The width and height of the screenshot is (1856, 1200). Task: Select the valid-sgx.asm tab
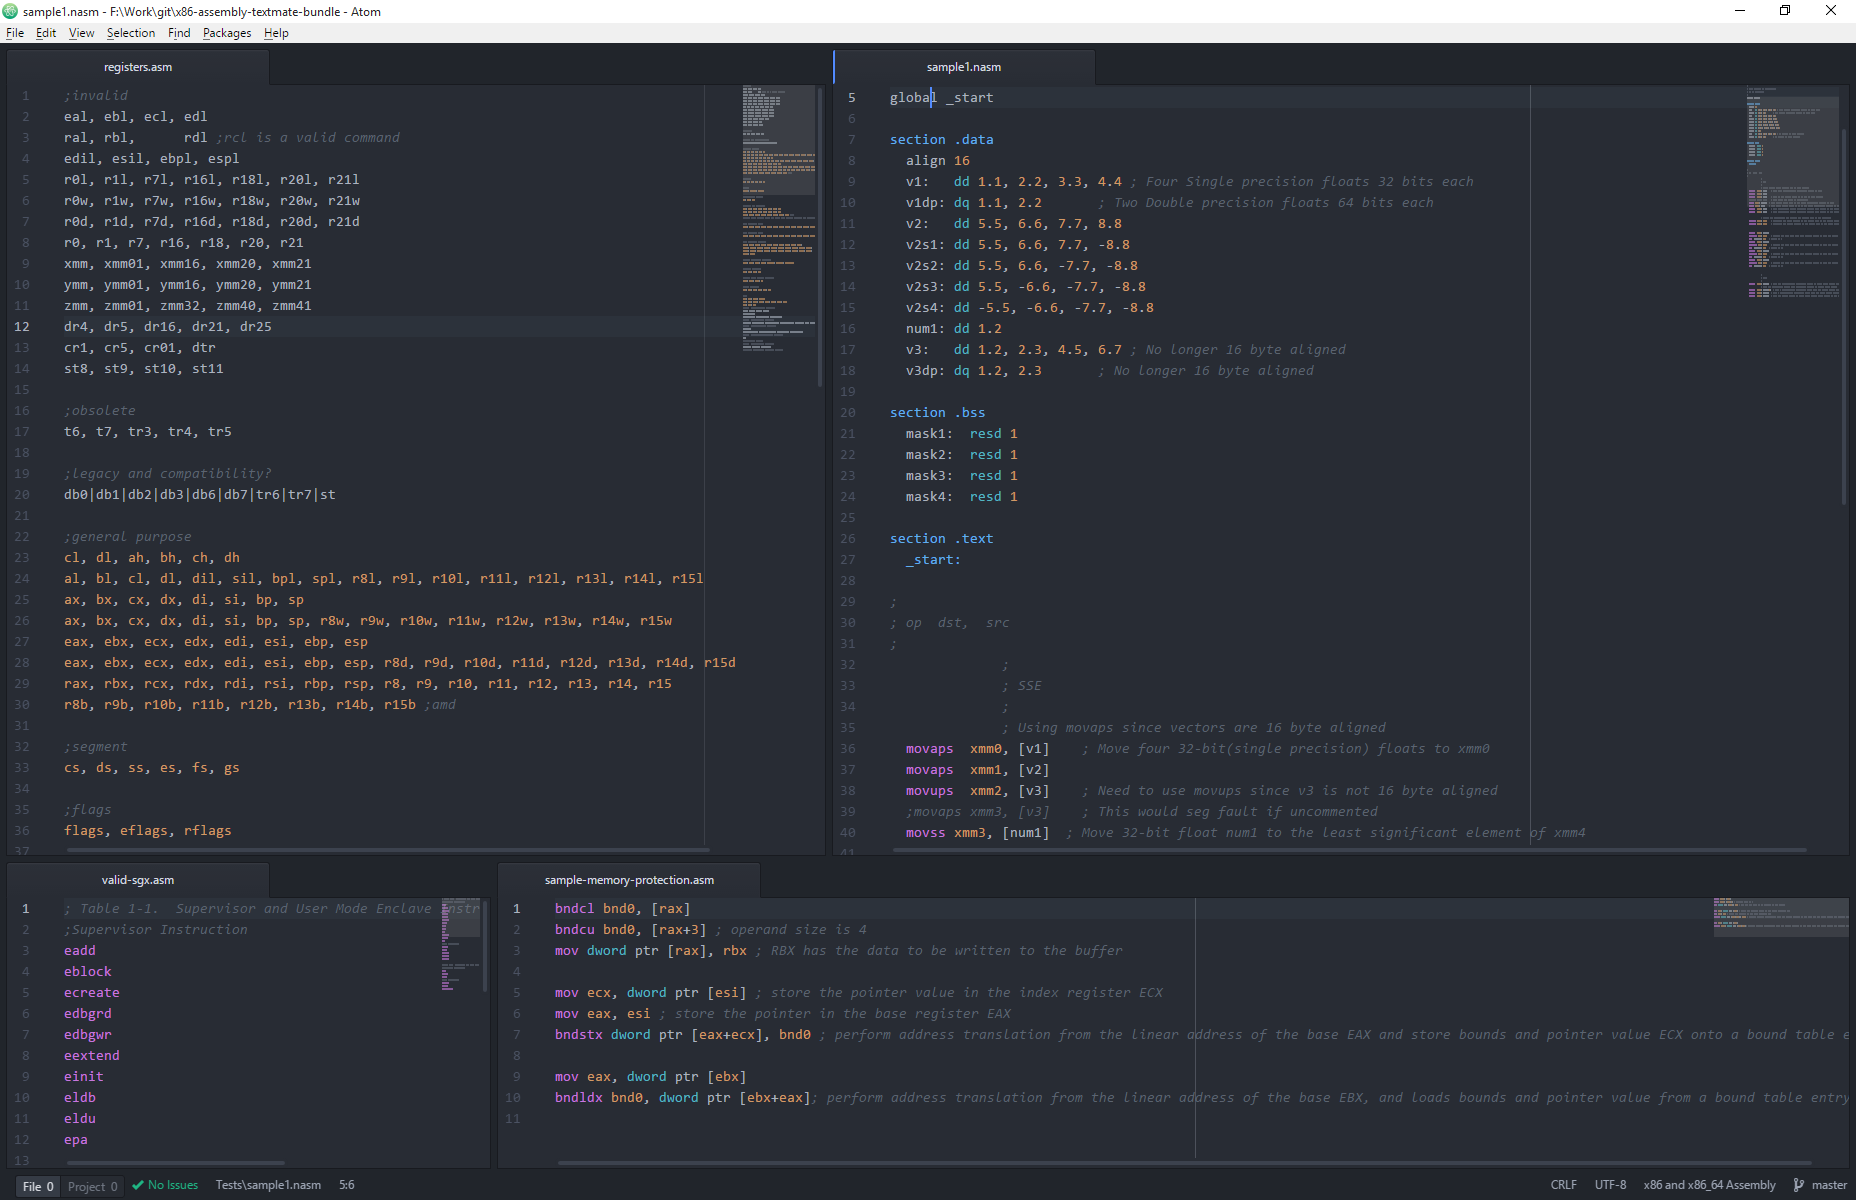[138, 880]
